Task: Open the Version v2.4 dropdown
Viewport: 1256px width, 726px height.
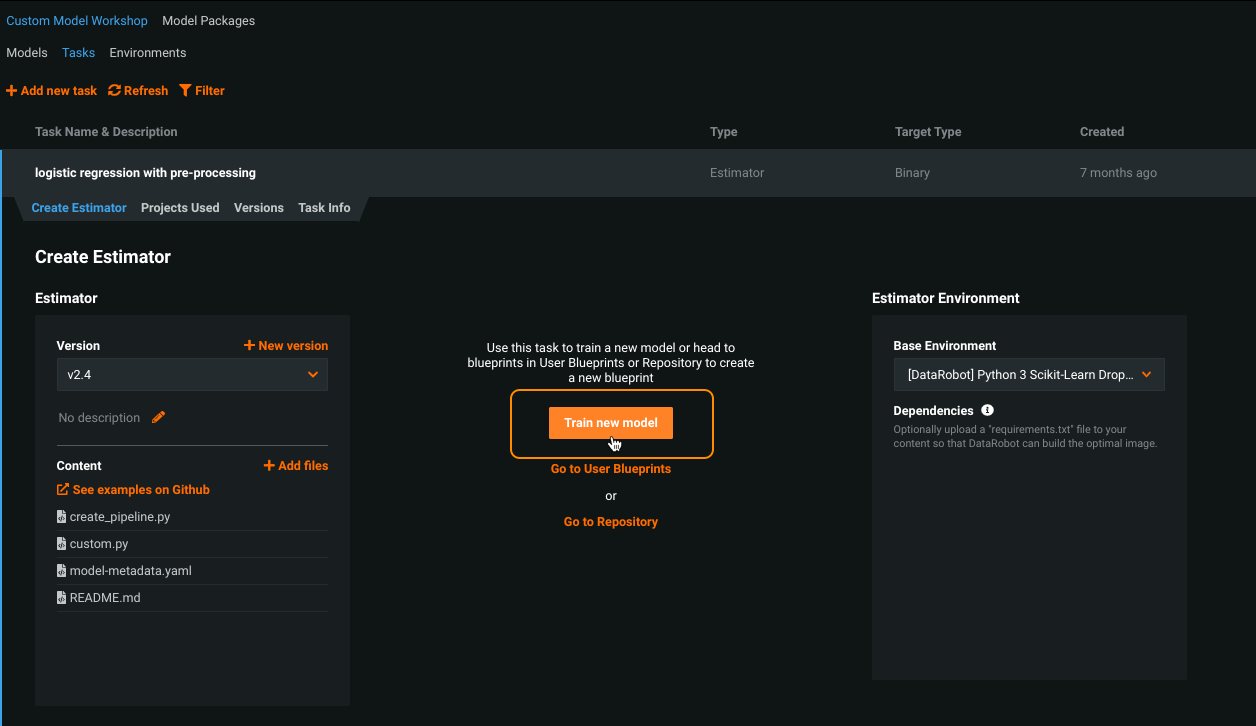Action: coord(192,375)
